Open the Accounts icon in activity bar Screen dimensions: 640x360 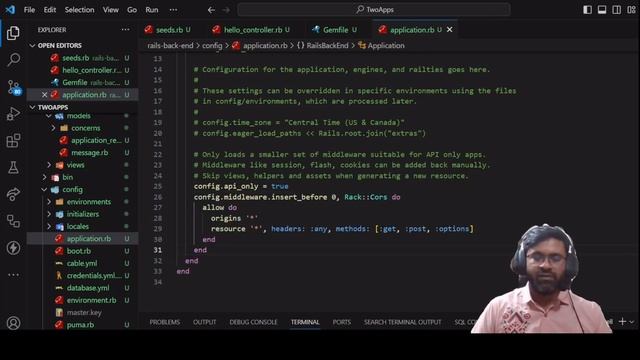click(x=13, y=323)
